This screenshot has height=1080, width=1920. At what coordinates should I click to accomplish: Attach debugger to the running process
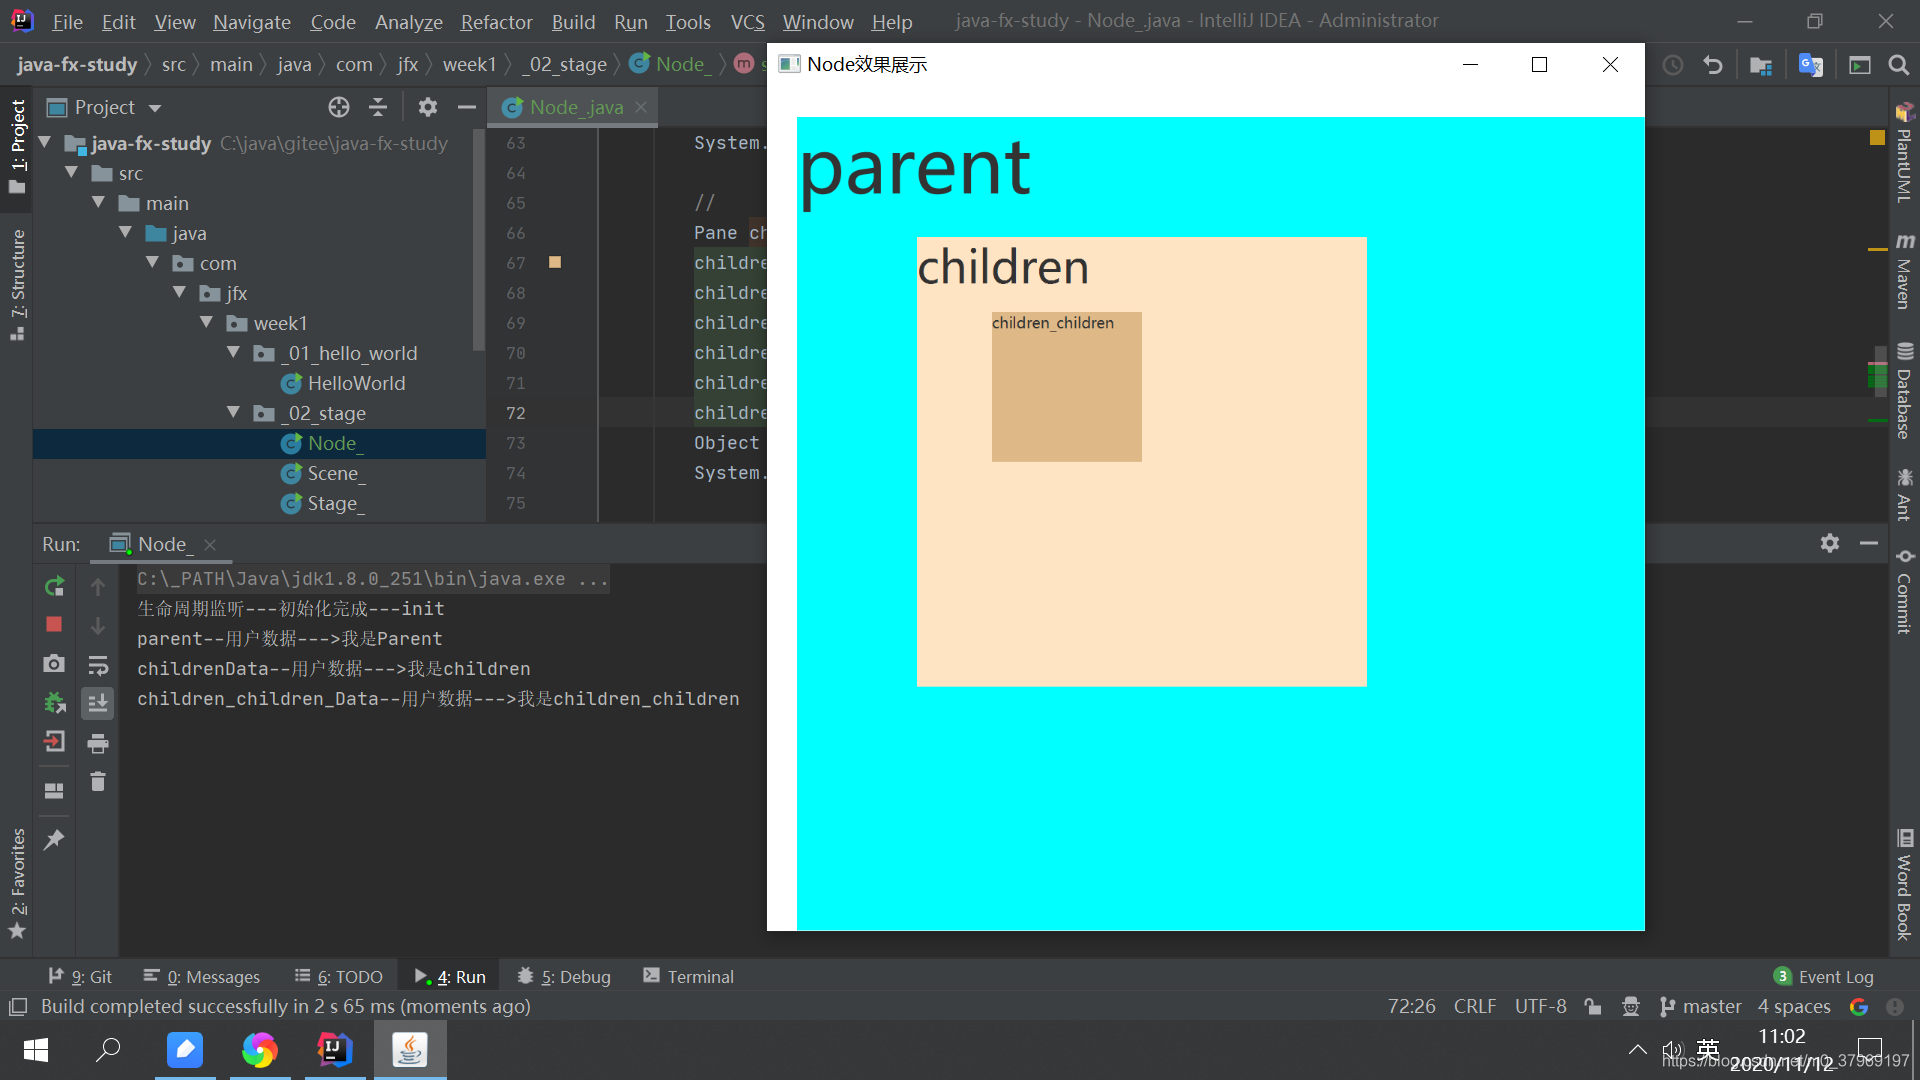[54, 703]
